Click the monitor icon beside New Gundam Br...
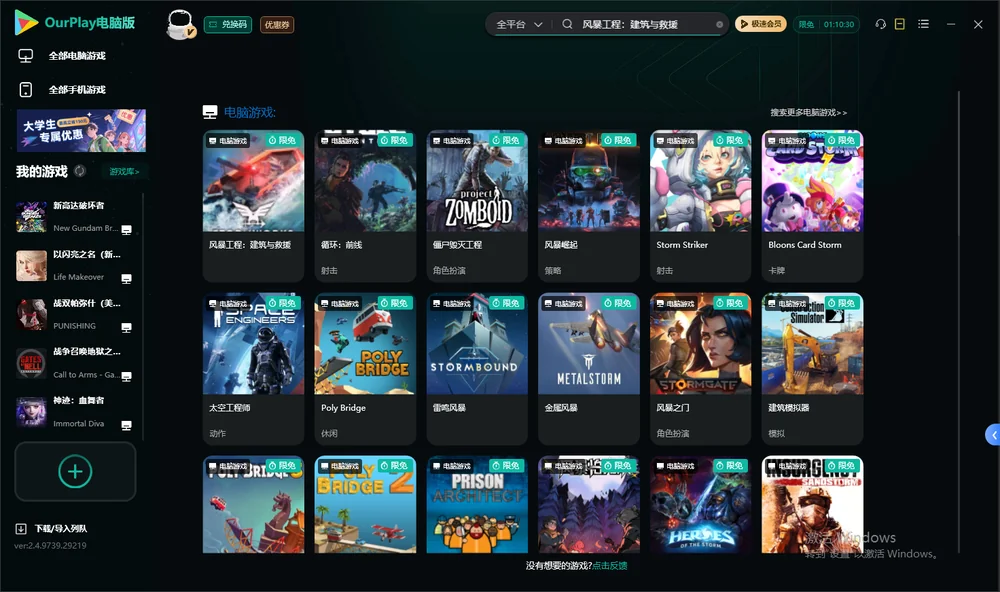This screenshot has width=1000, height=592. tap(126, 230)
